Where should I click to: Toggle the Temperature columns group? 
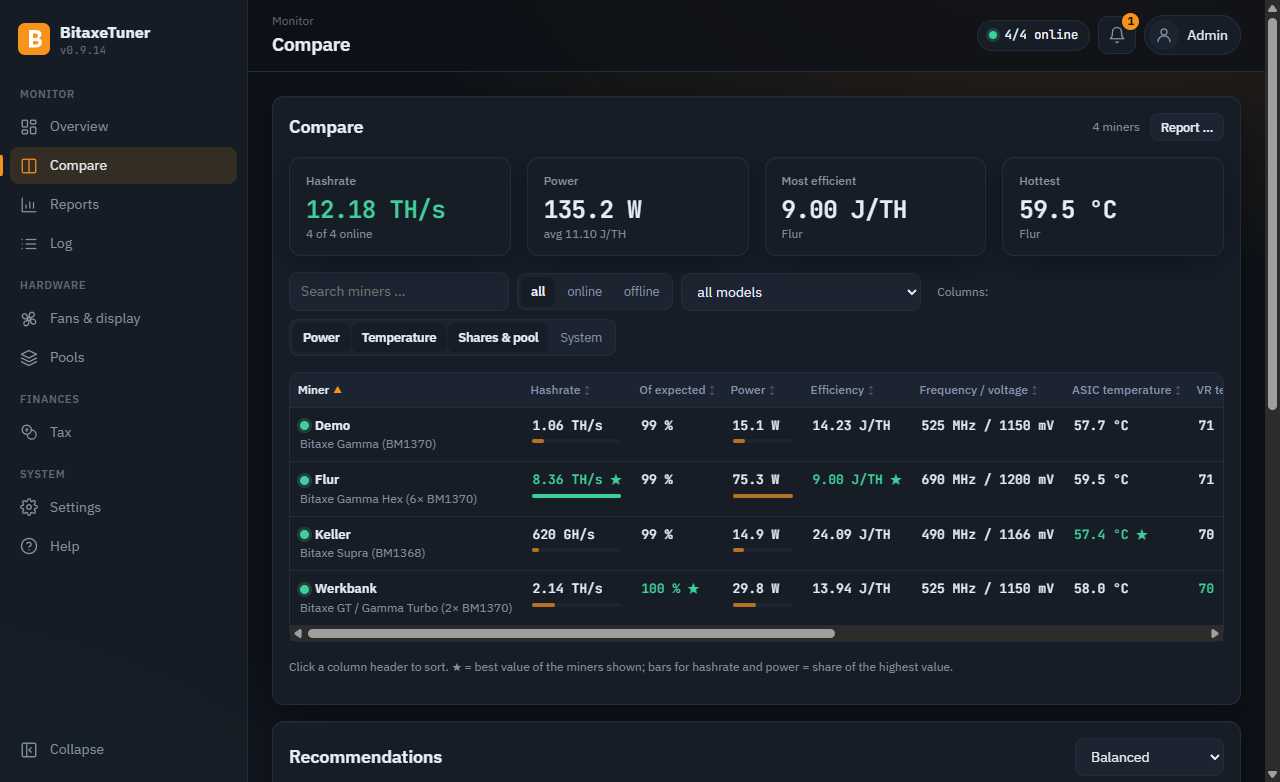(399, 338)
